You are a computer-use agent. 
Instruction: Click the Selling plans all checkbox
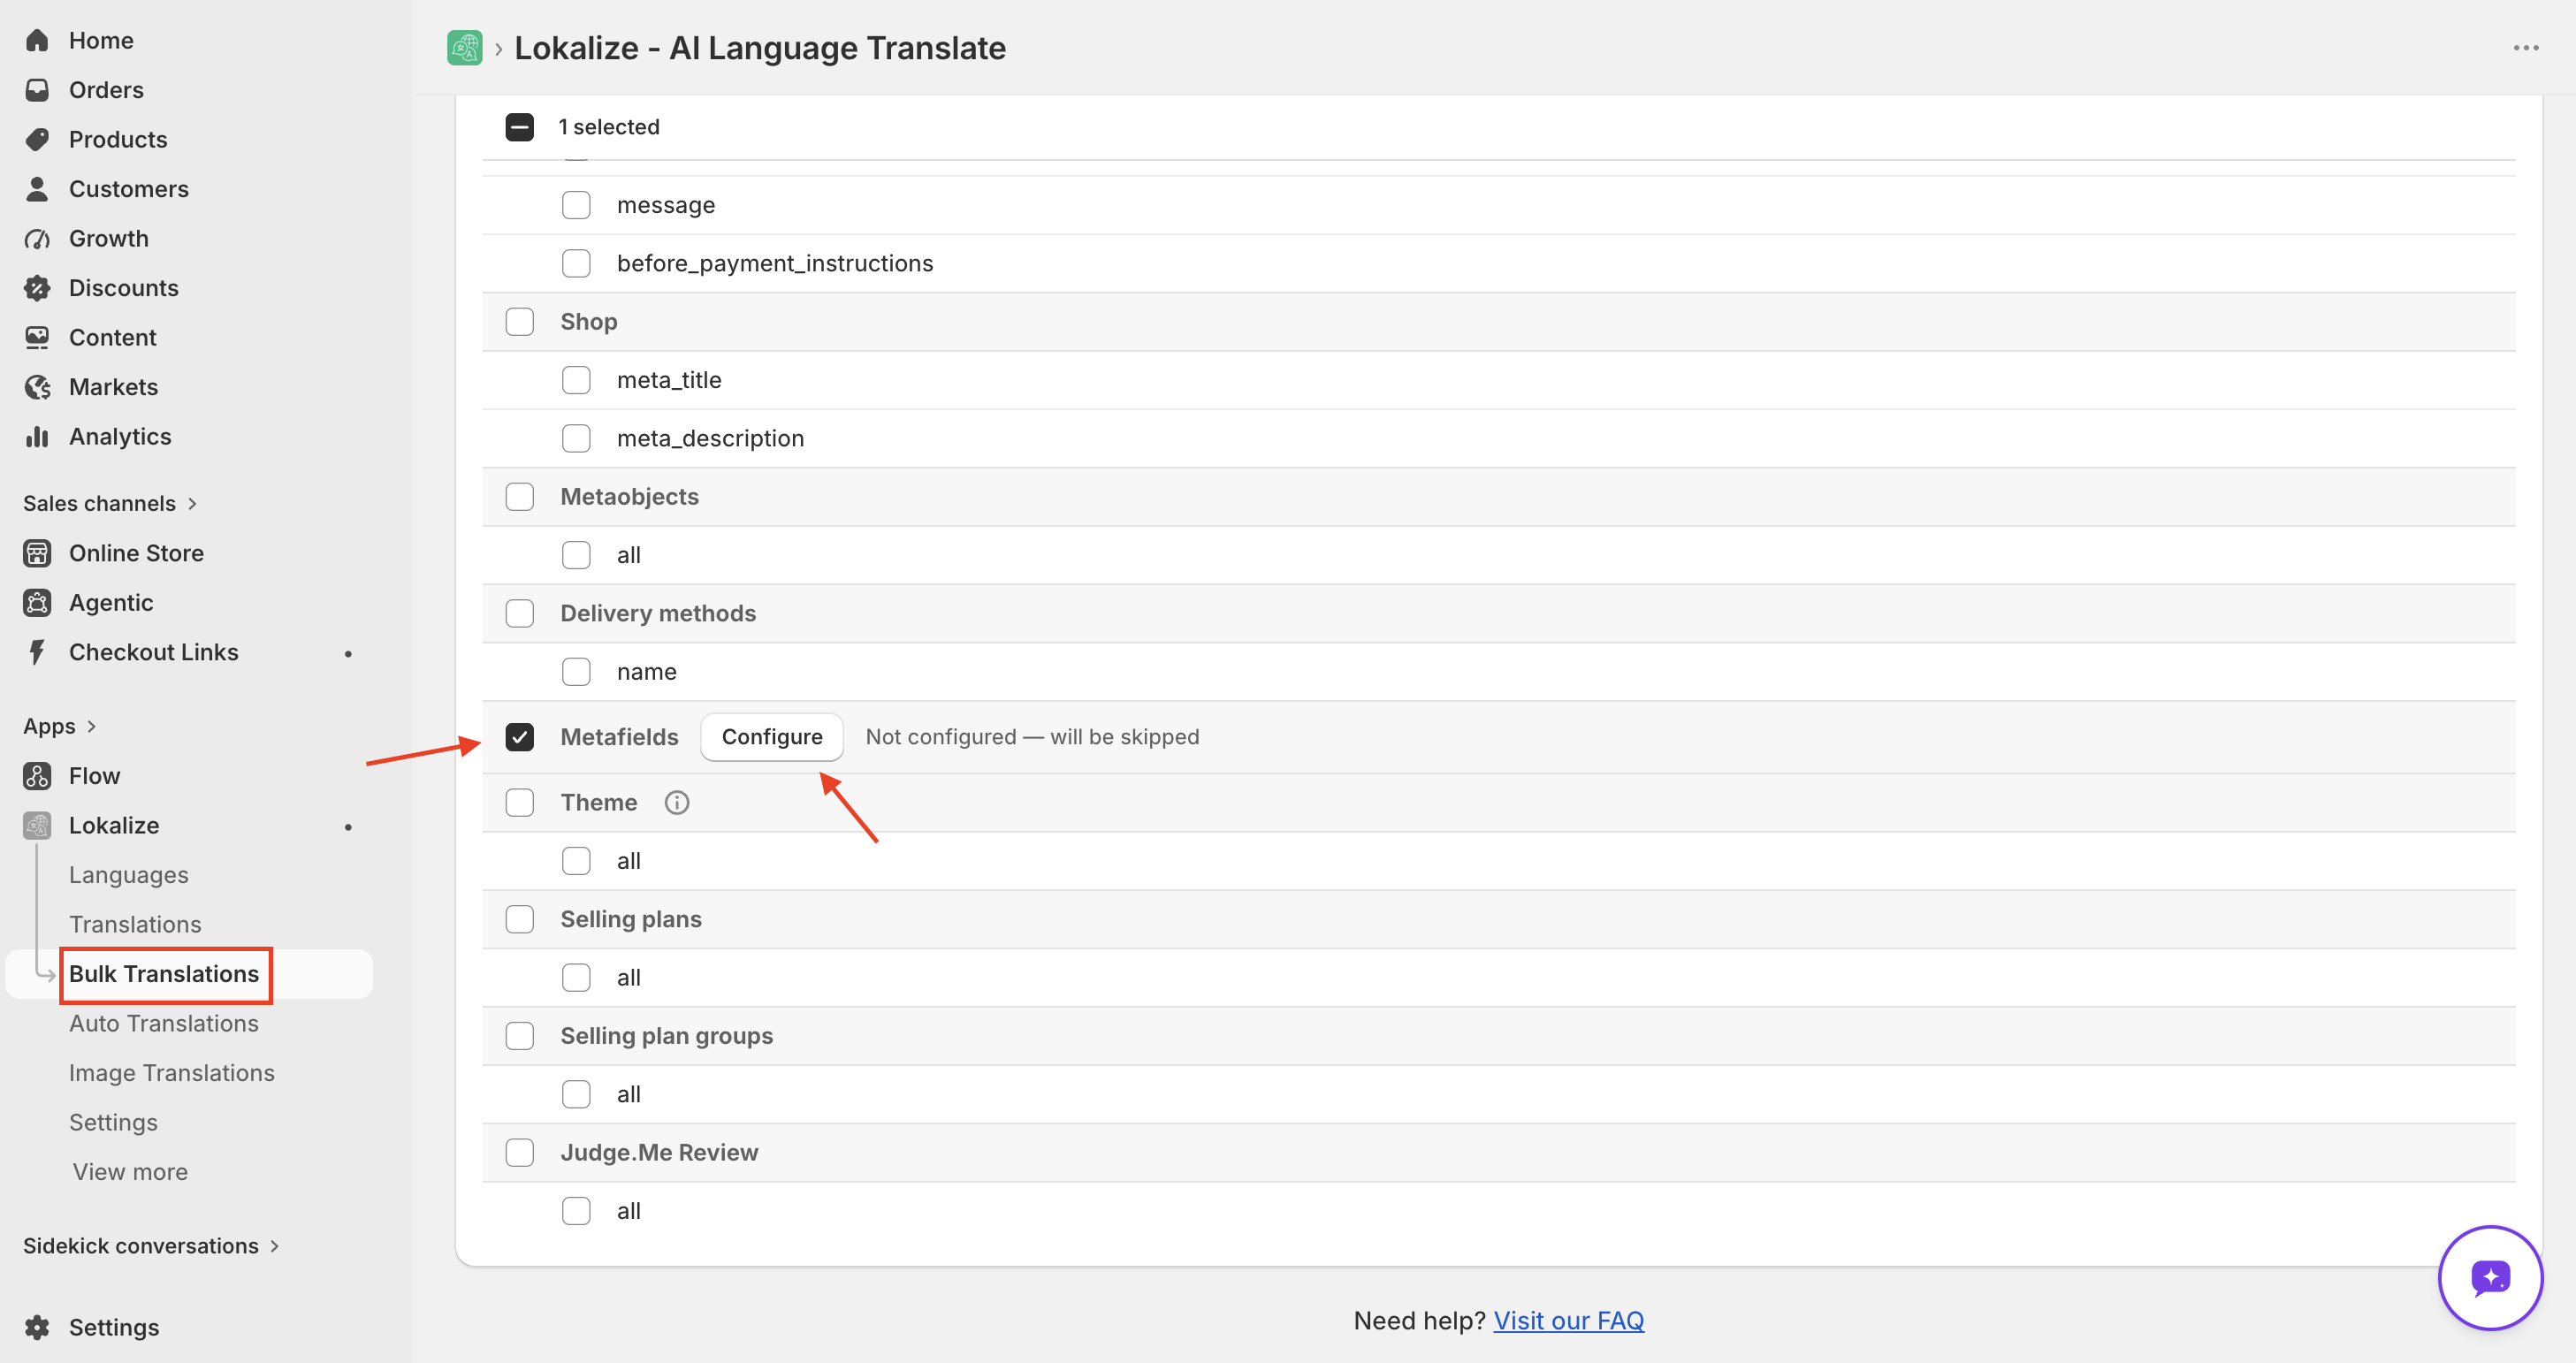click(x=576, y=978)
